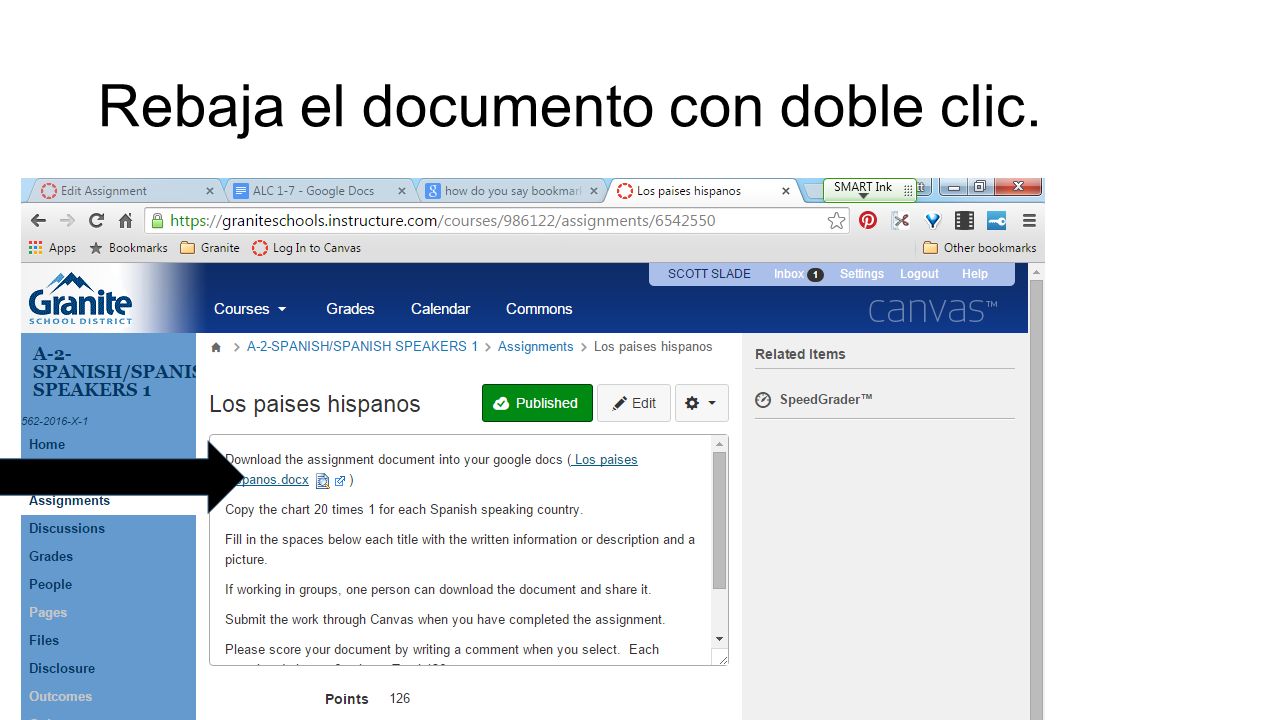Bookmark page with star icon

click(836, 221)
